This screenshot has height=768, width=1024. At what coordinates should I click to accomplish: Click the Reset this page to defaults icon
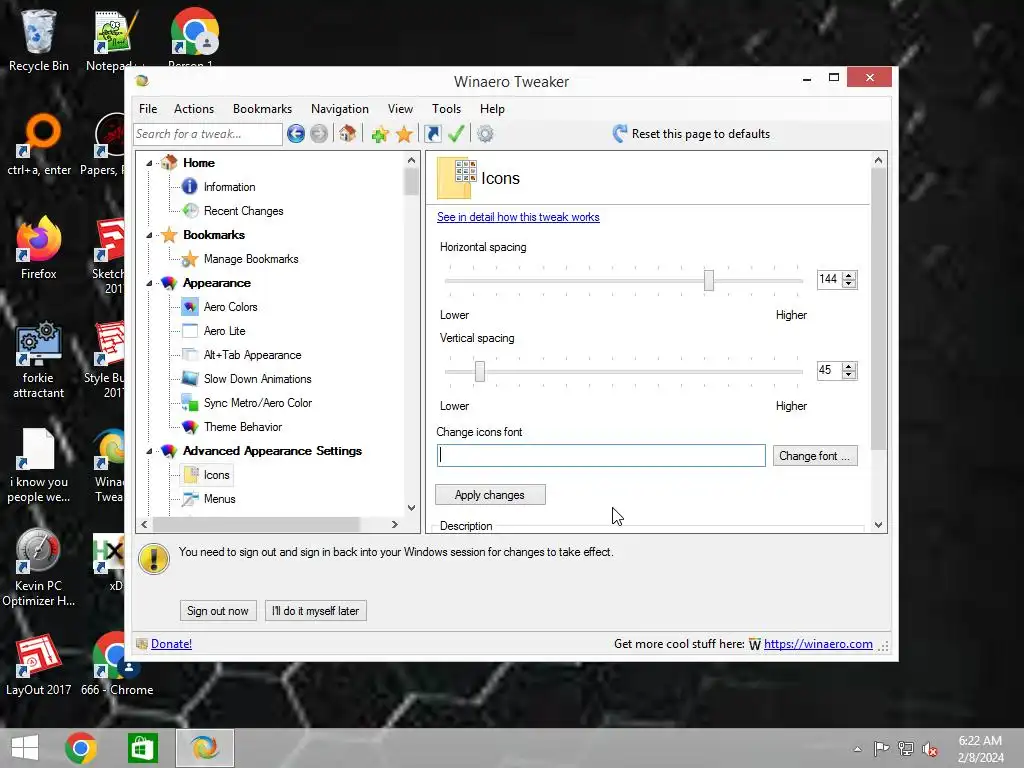tap(620, 134)
